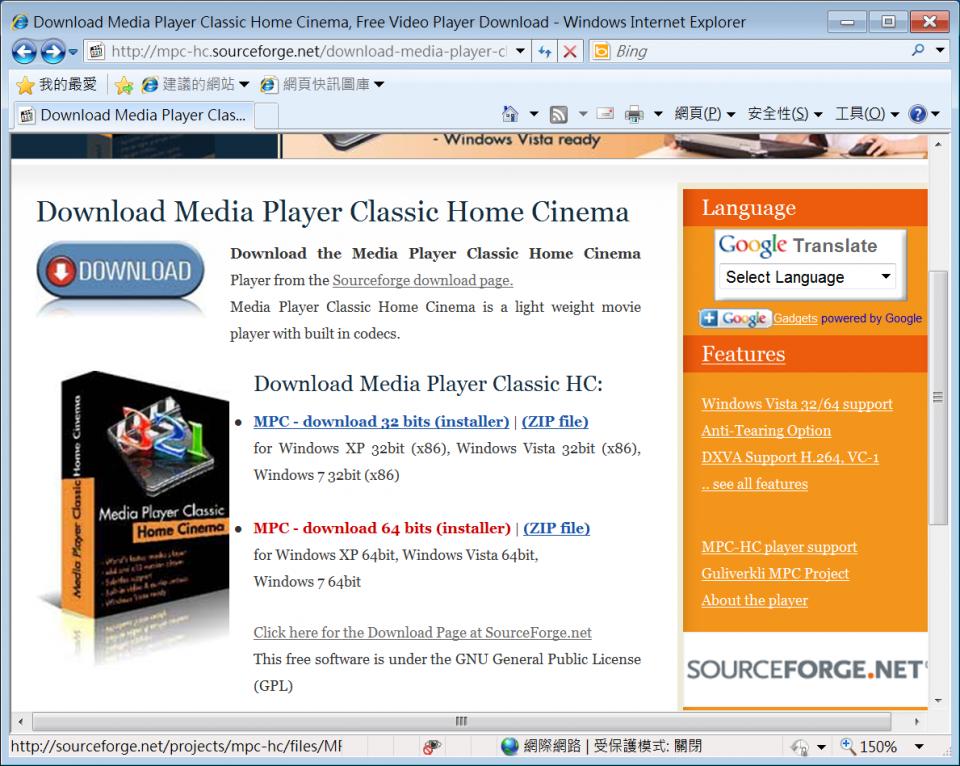This screenshot has width=960, height=766.
Task: Open the Sourceforge download page link
Action: (x=422, y=280)
